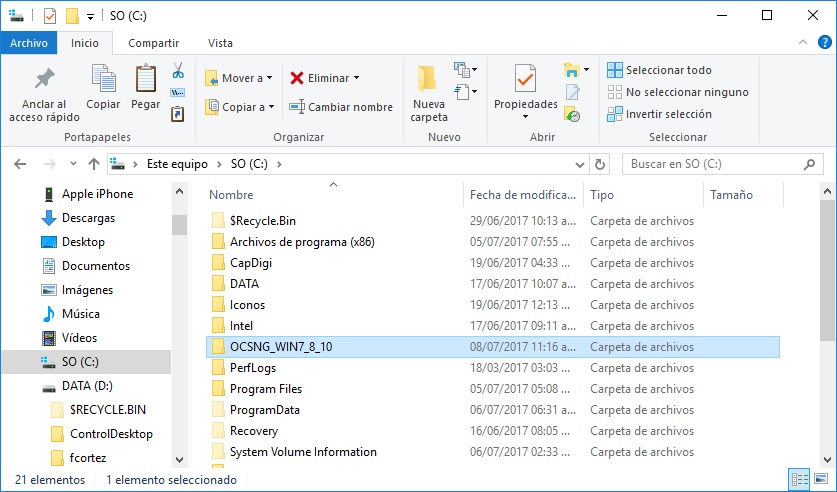Open the Help question mark icon
Image resolution: width=837 pixels, height=492 pixels.
point(825,42)
